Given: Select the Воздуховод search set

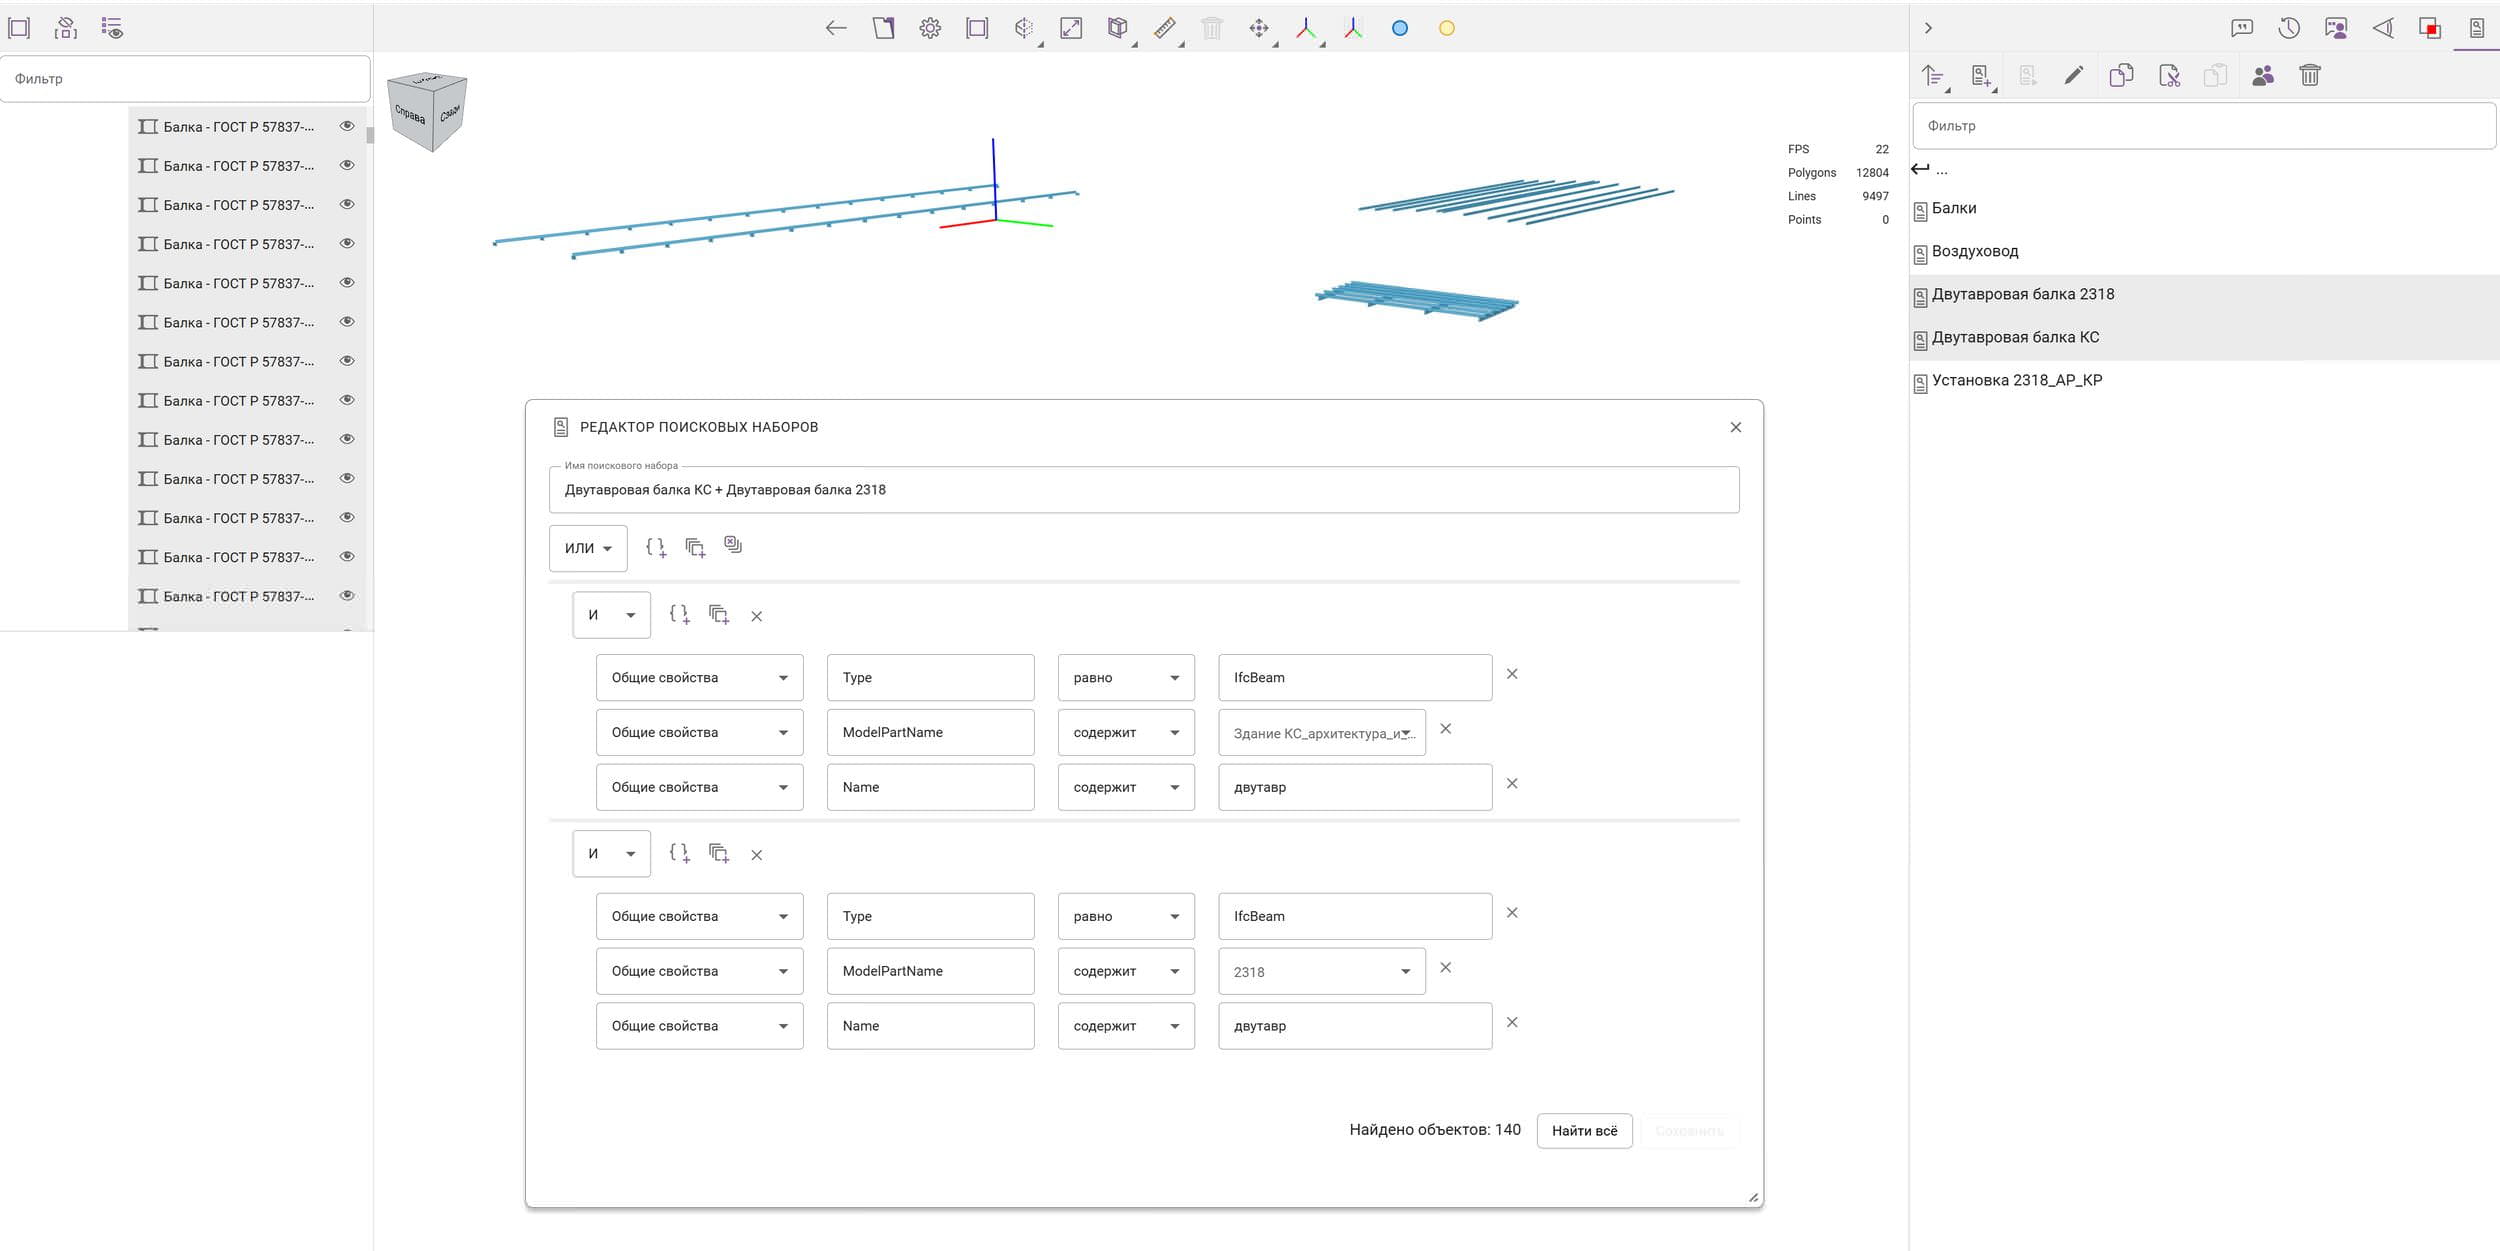Looking at the screenshot, I should [1975, 251].
